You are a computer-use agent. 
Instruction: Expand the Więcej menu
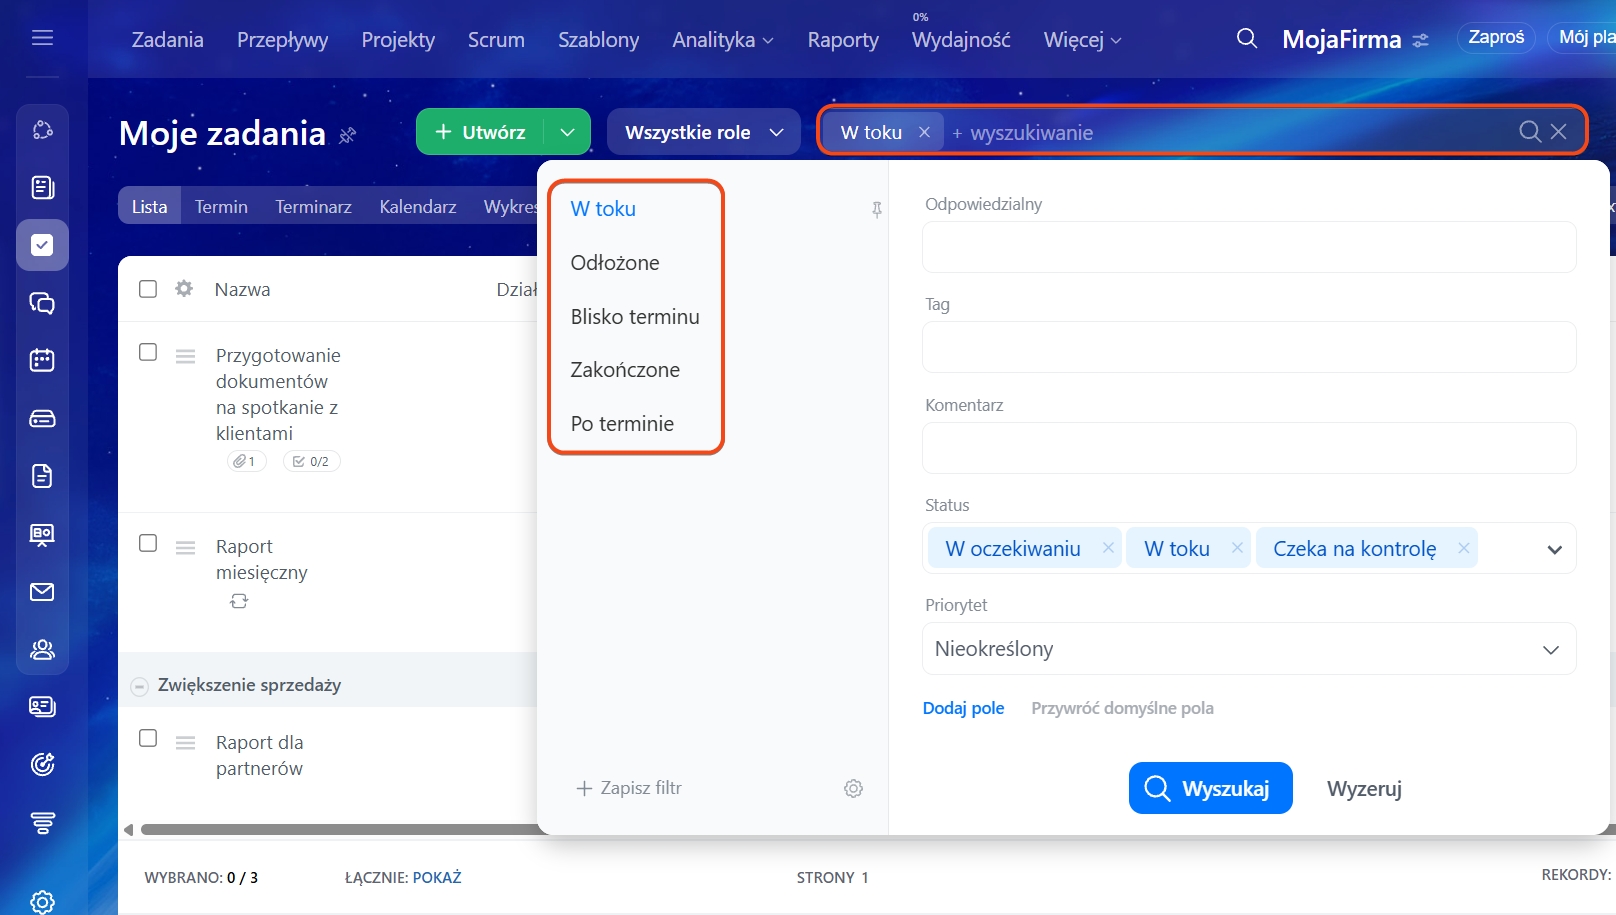1083,40
